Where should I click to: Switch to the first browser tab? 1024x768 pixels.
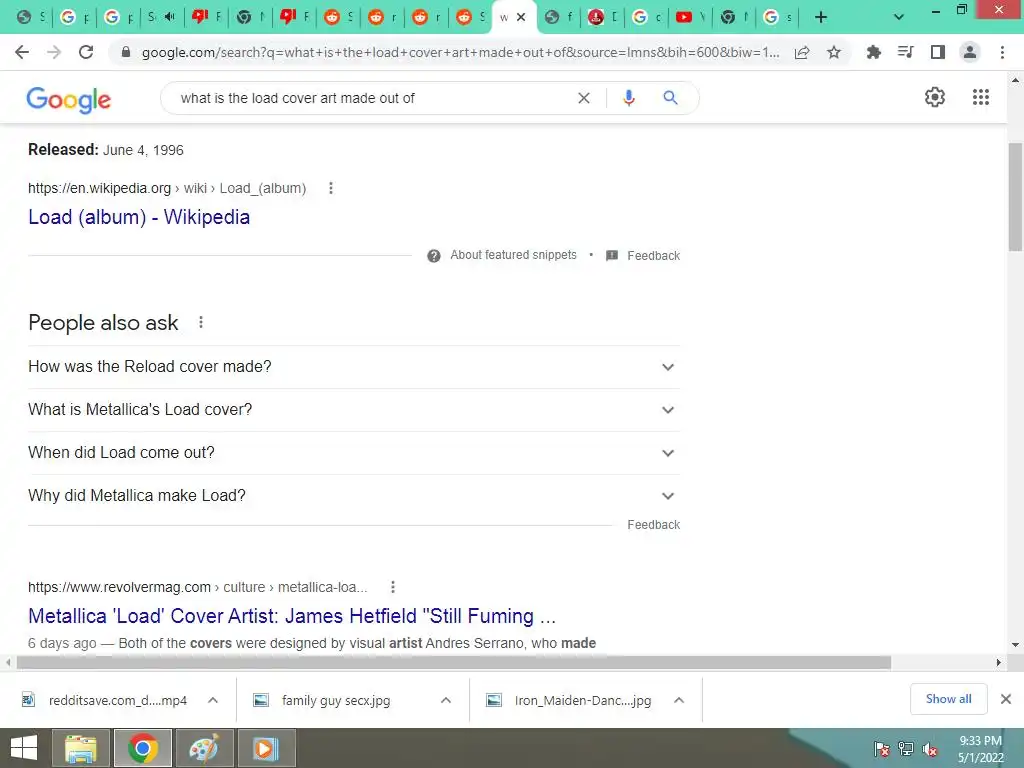29,17
